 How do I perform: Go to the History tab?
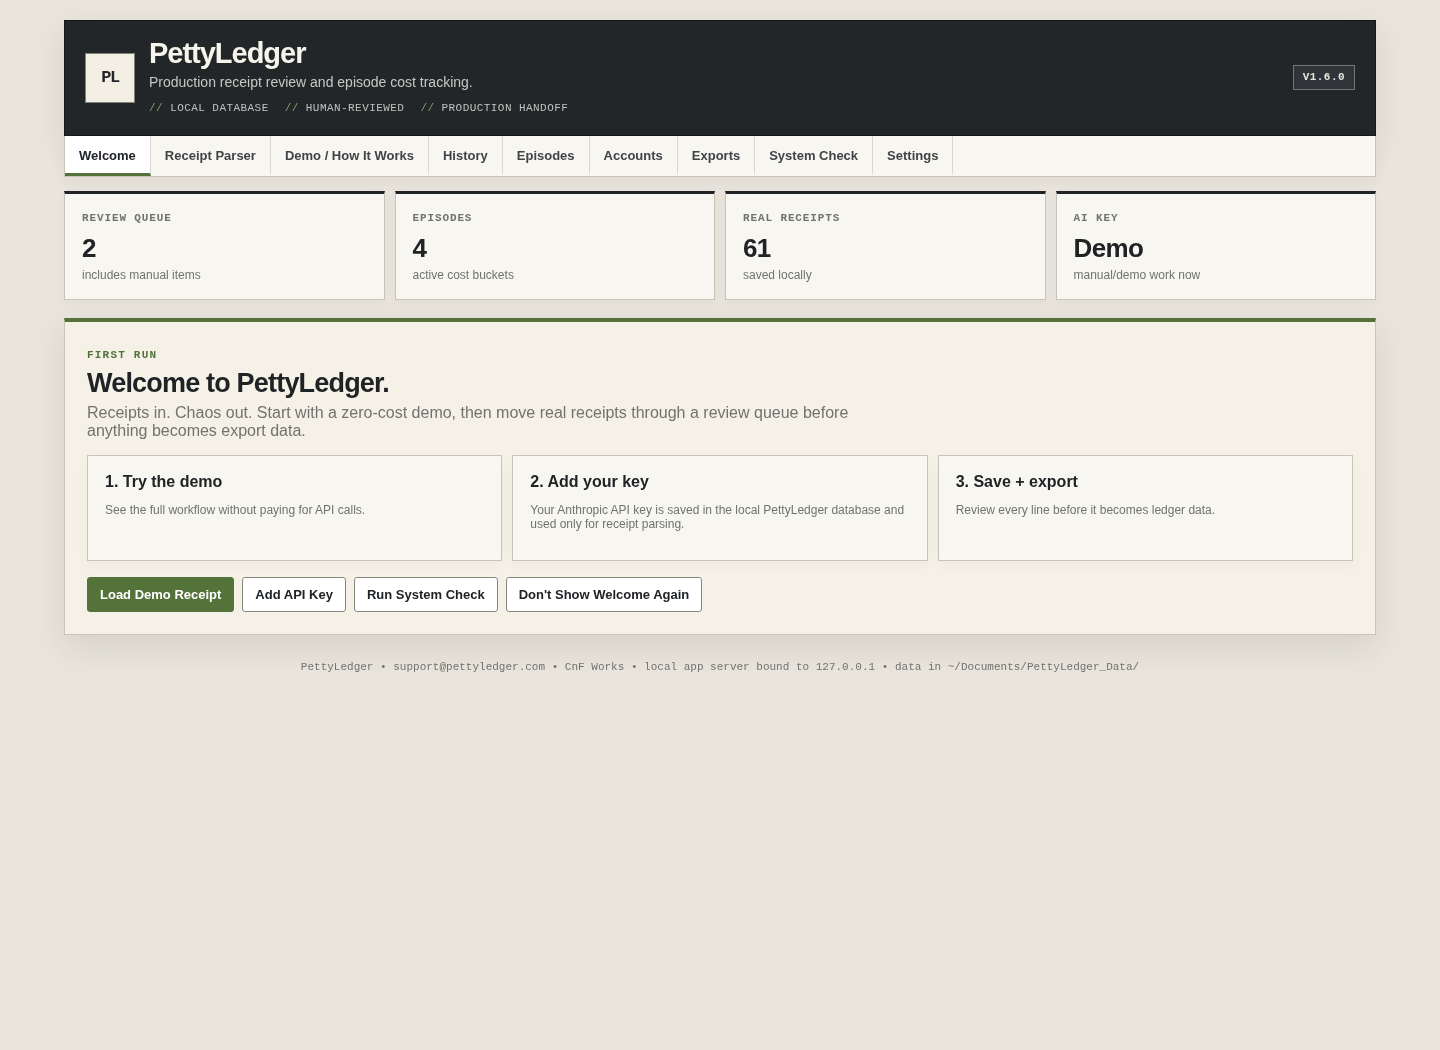[x=465, y=156]
